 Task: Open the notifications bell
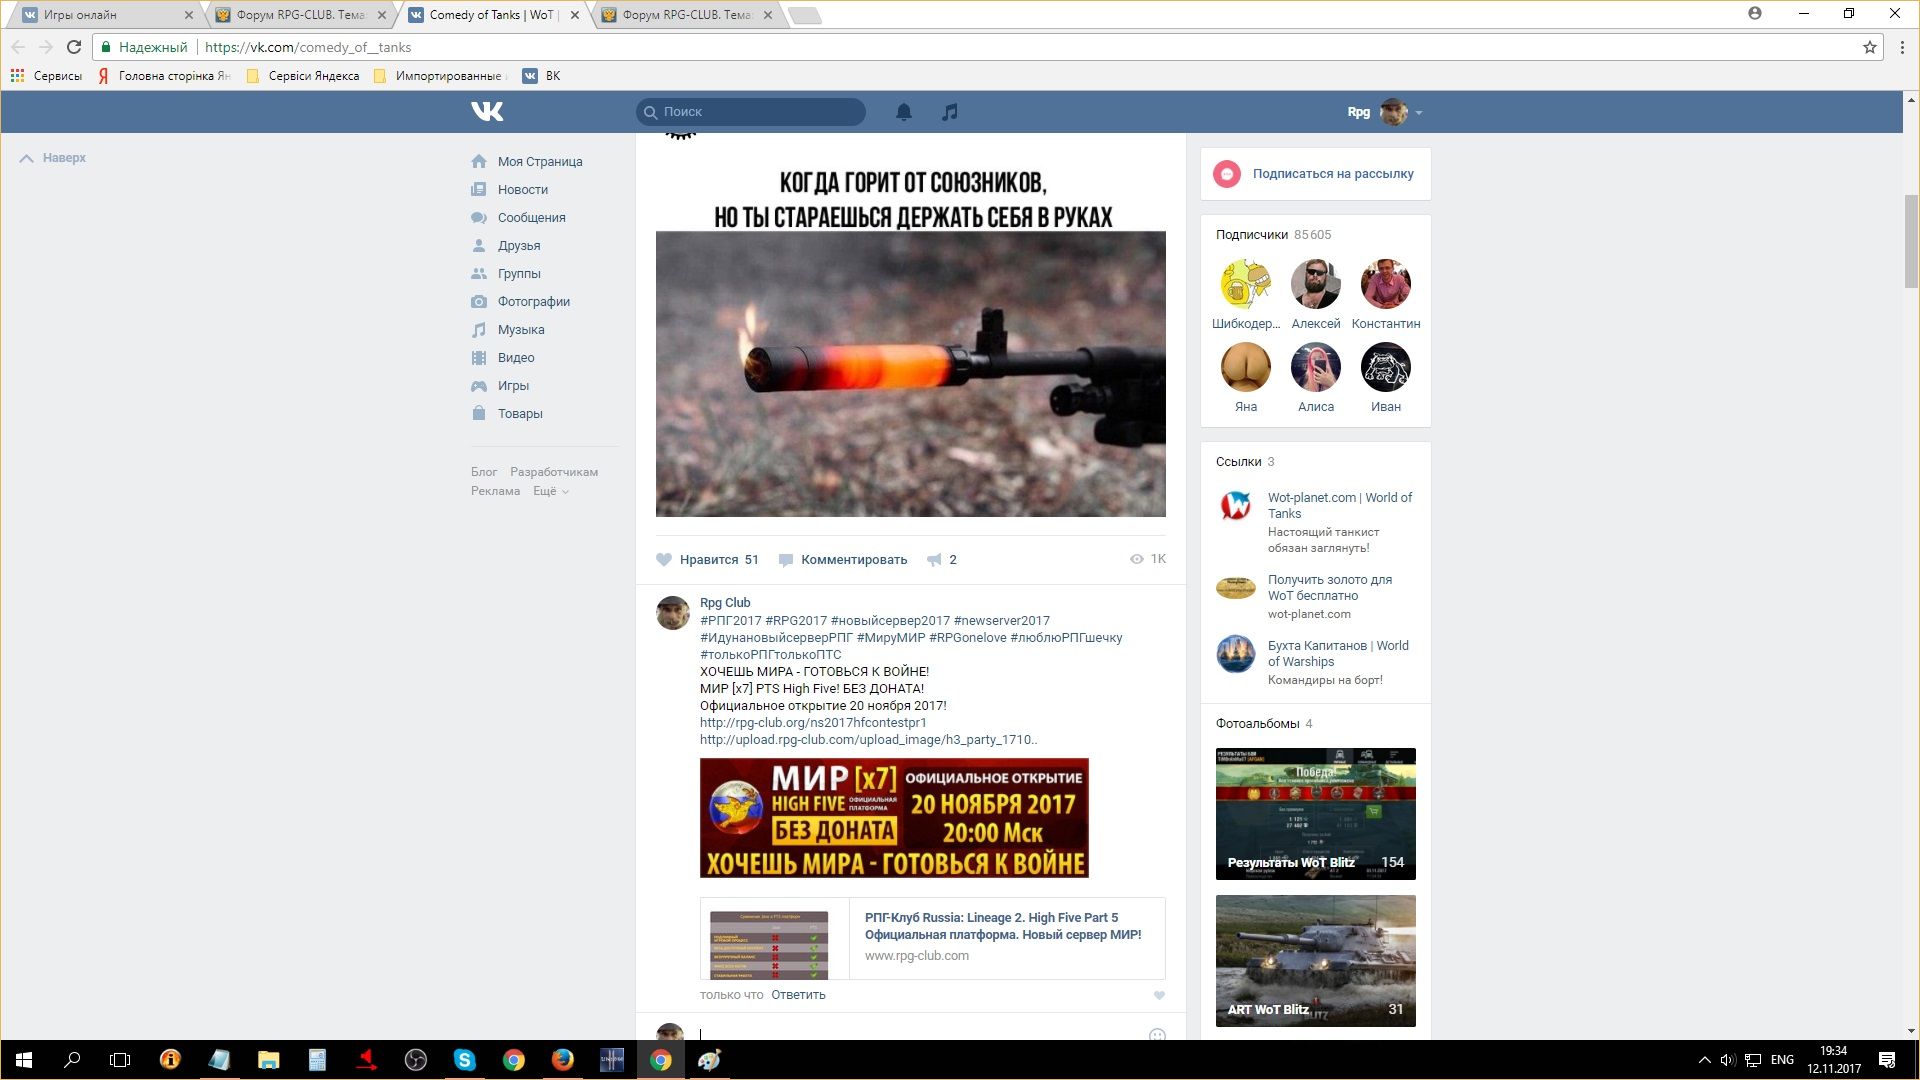[x=904, y=112]
